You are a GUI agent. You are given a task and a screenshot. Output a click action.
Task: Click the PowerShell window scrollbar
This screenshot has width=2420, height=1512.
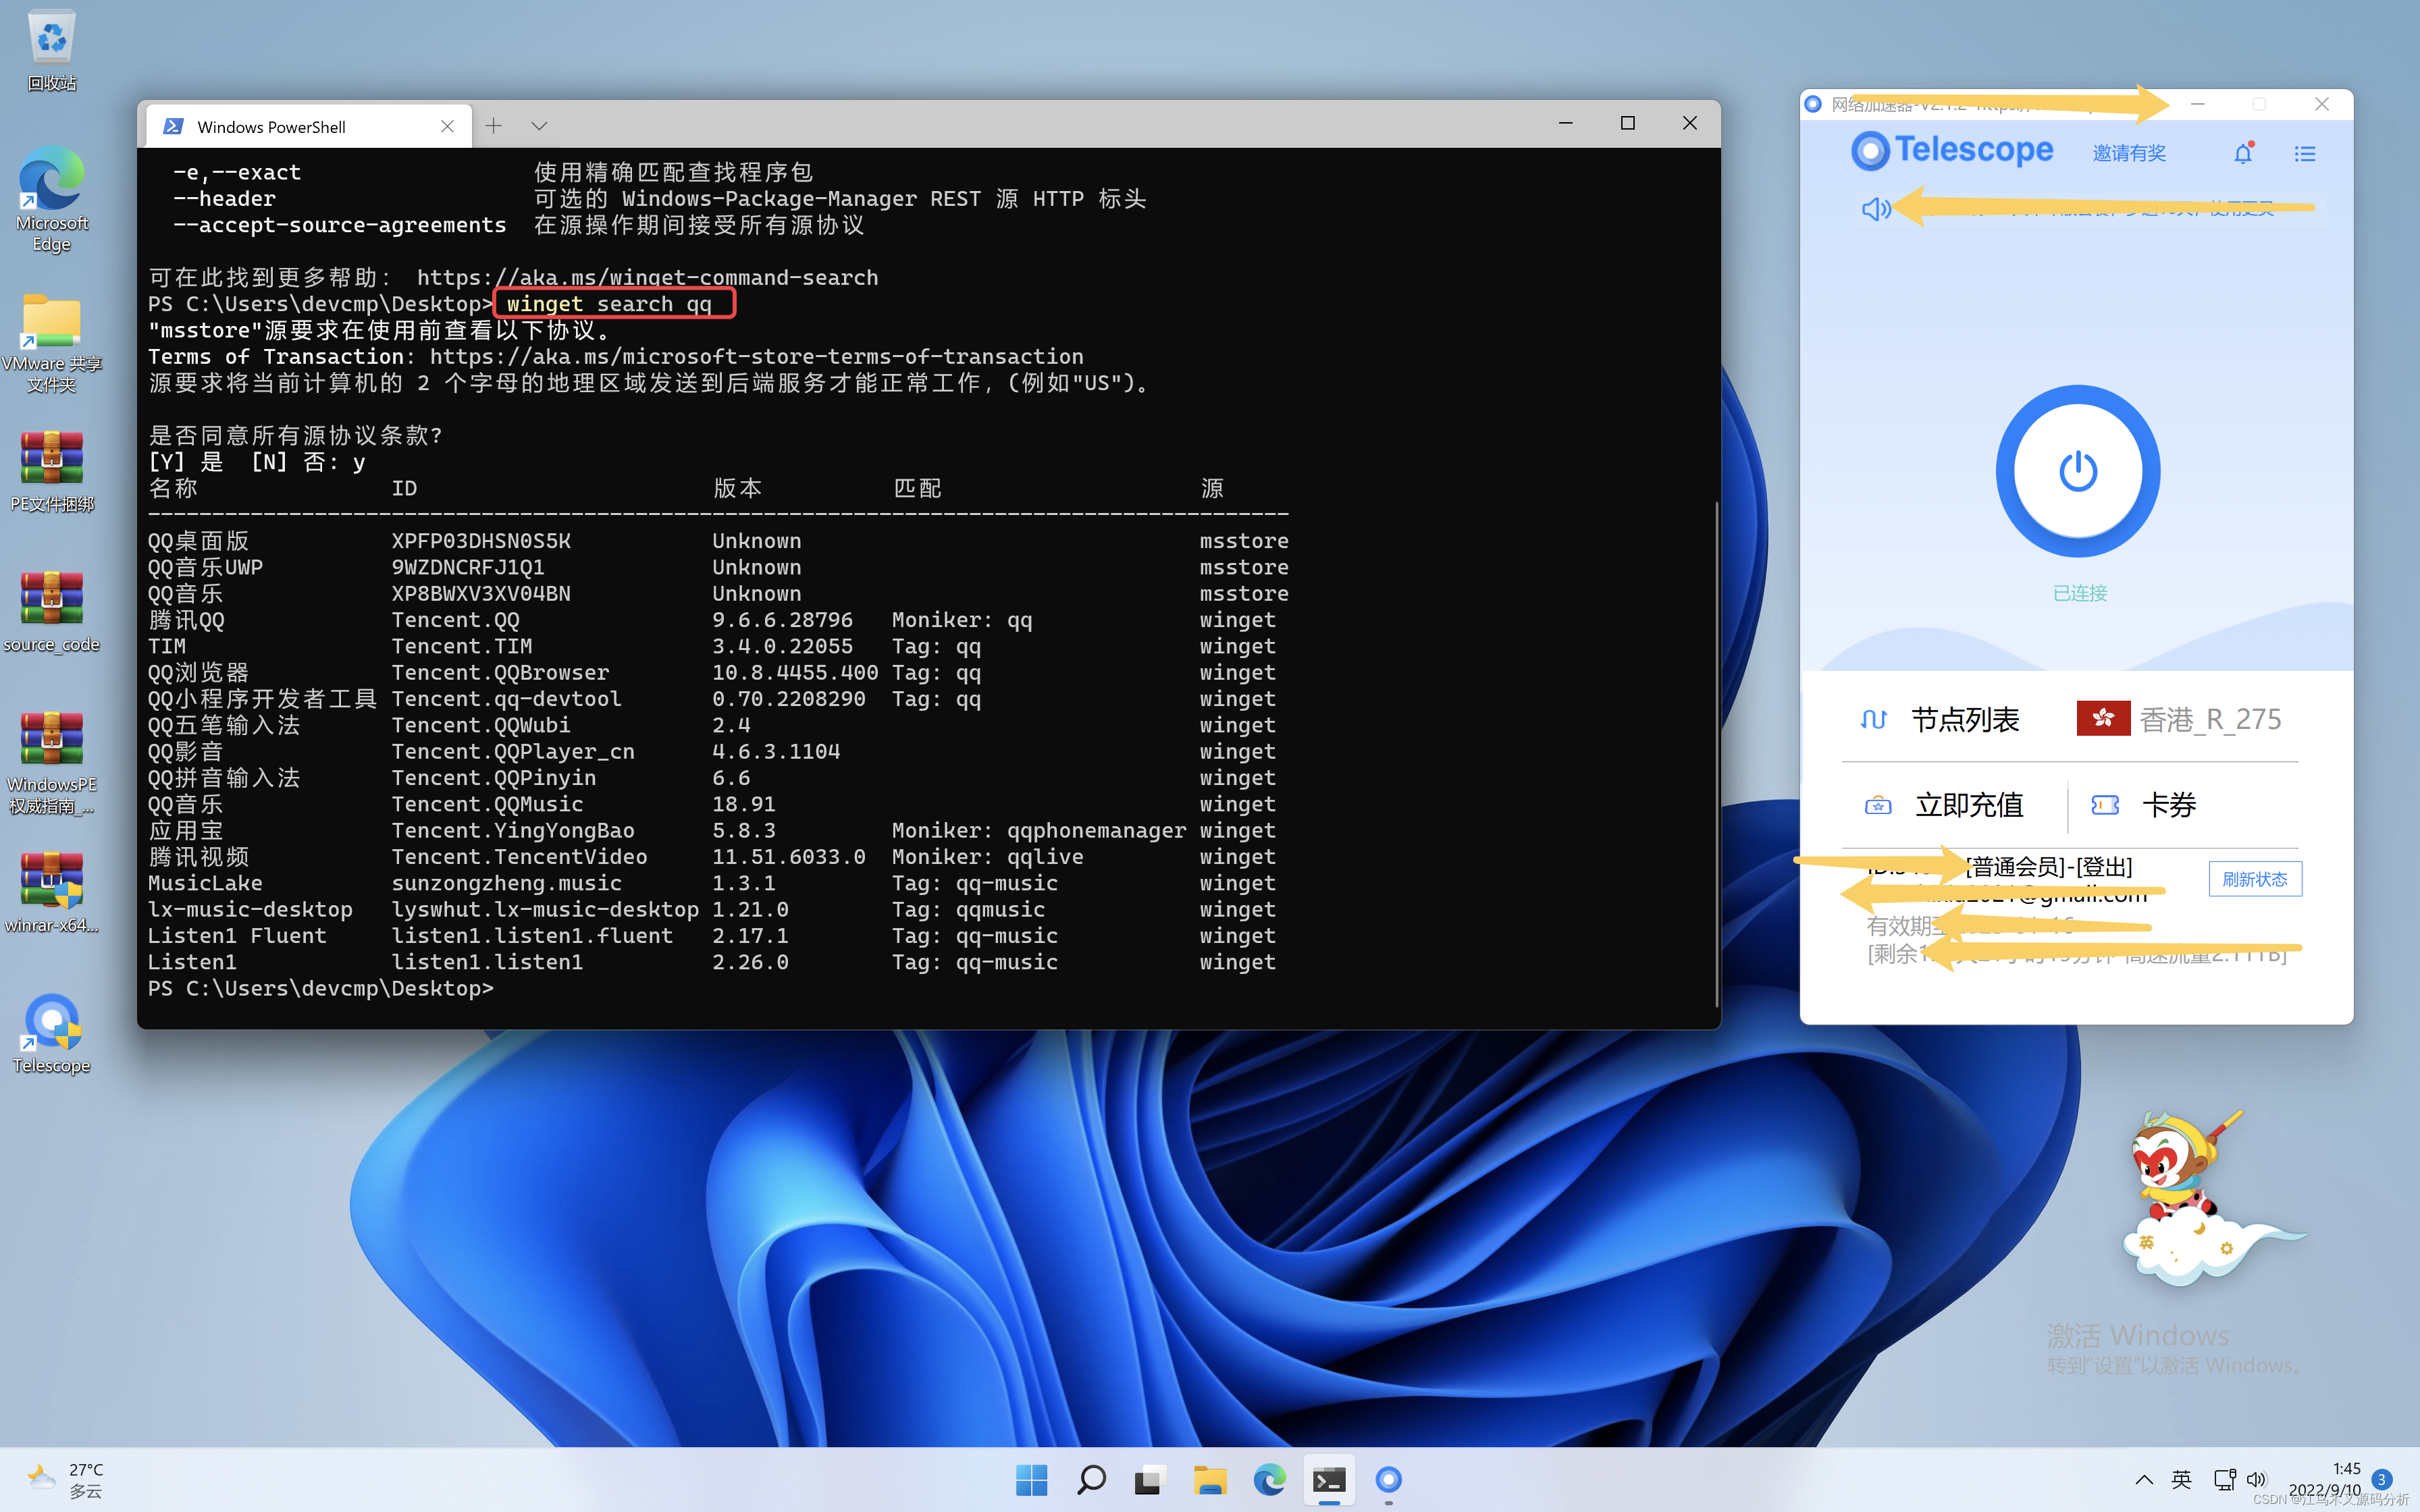click(x=1716, y=754)
